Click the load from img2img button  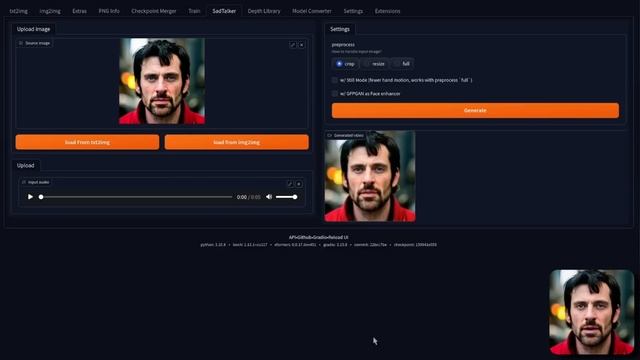[x=237, y=142]
